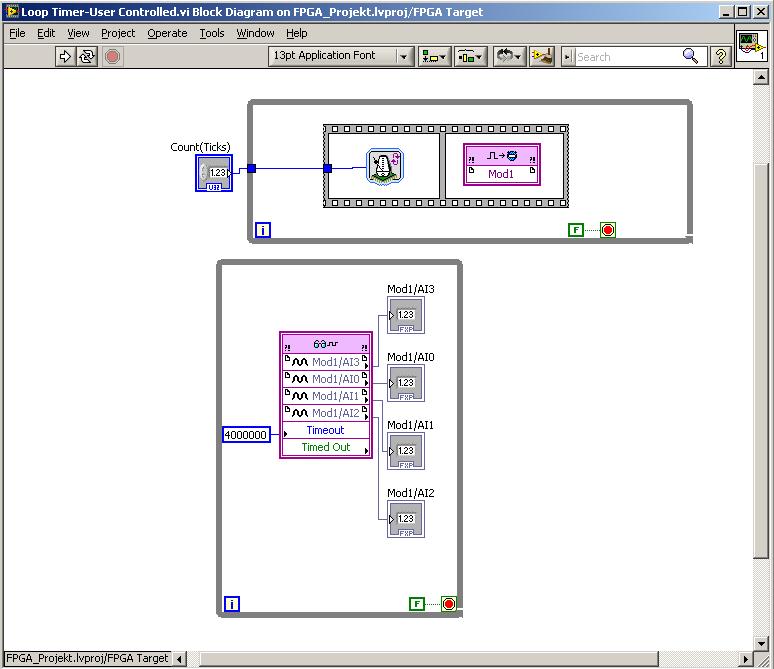Click vertical scrollbar down arrow
This screenshot has width=774, height=669.
(x=761, y=643)
